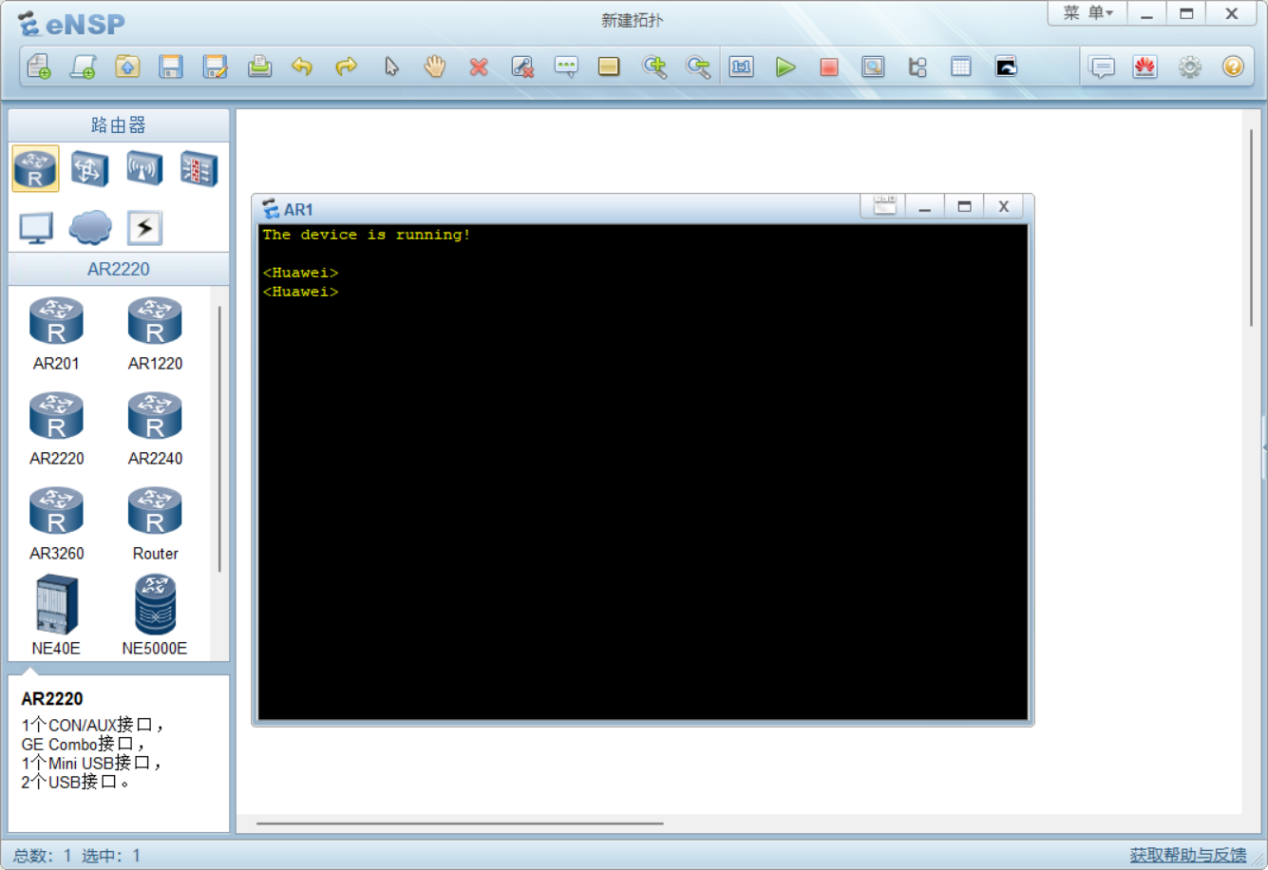Click the second new-topology sample icon
1268x870 pixels.
pos(83,67)
